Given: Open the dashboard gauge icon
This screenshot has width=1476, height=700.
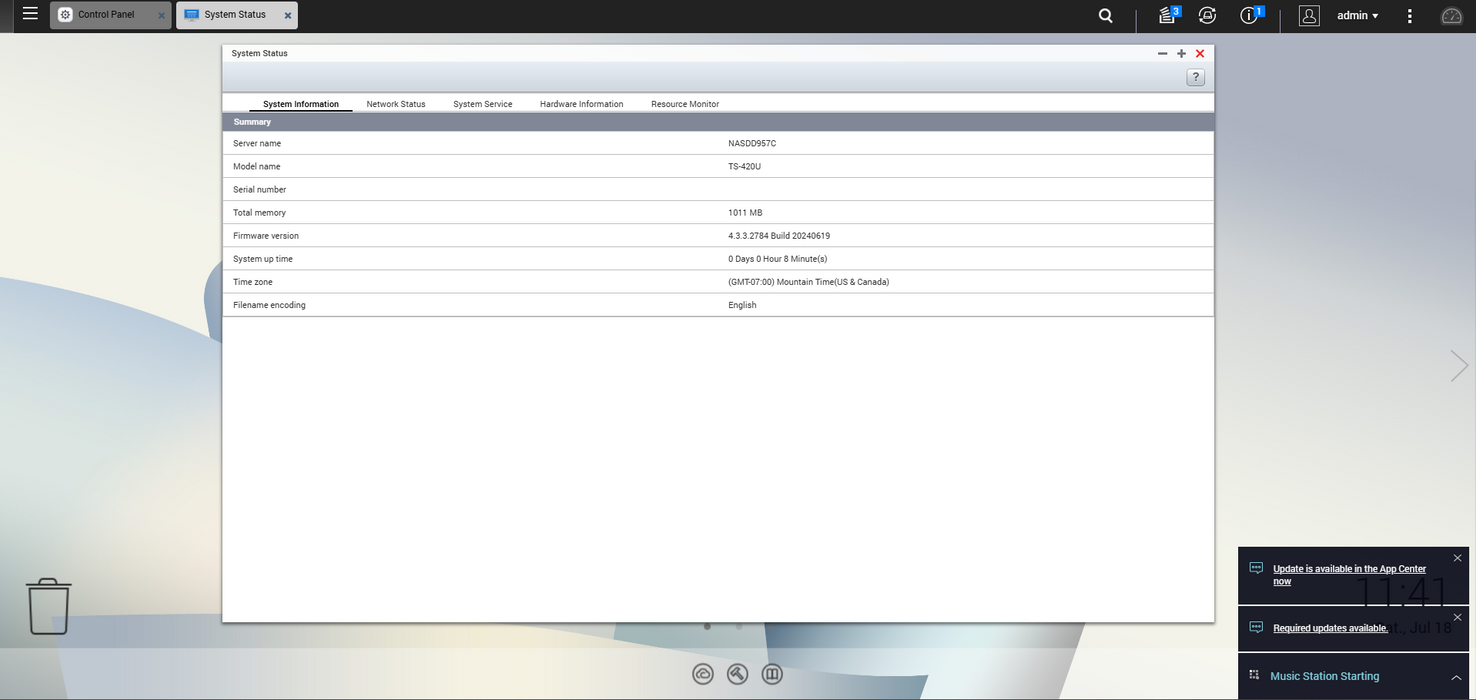Looking at the screenshot, I should 1451,16.
